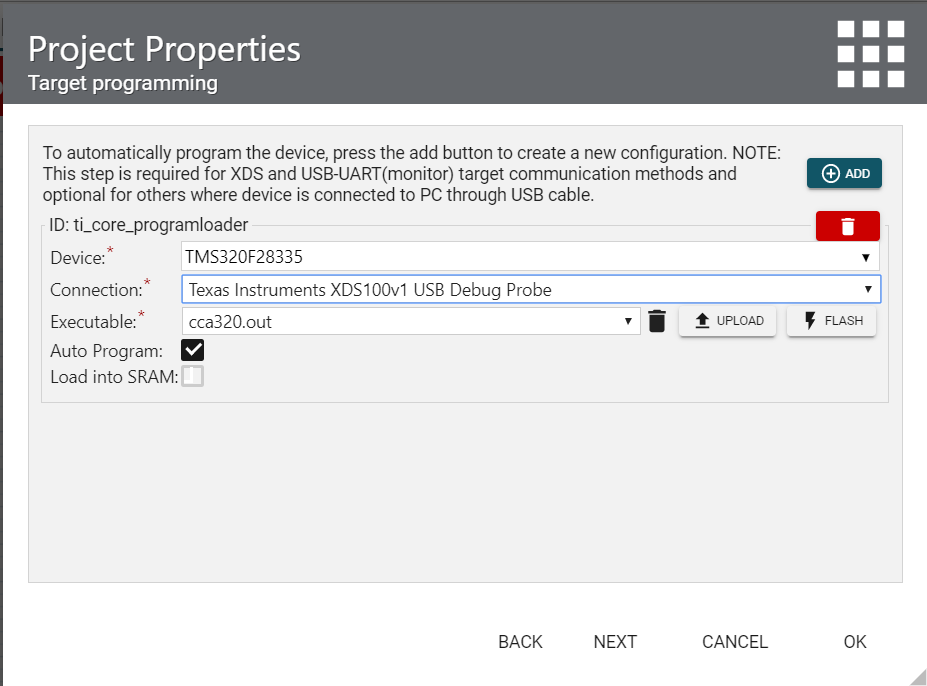Click the FLASH button with the lightning icon
927x686 pixels.
[x=831, y=321]
